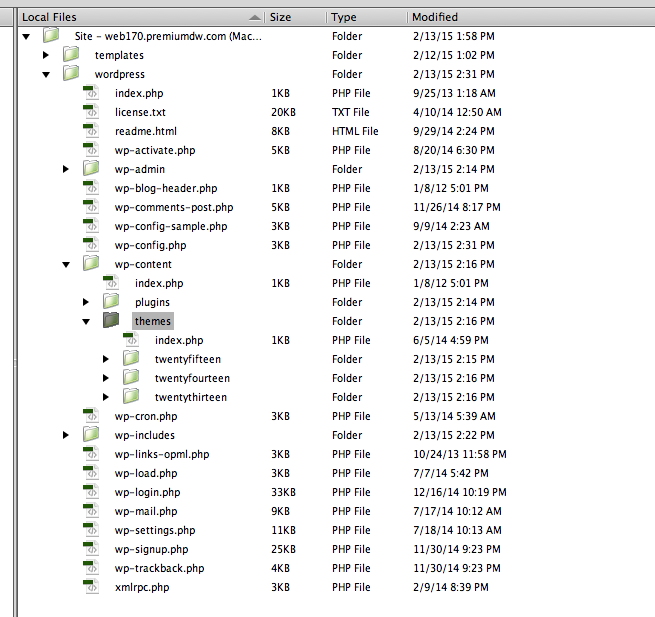The image size is (655, 617).
Task: Click the HTML File type of readme.html
Action: (x=355, y=131)
